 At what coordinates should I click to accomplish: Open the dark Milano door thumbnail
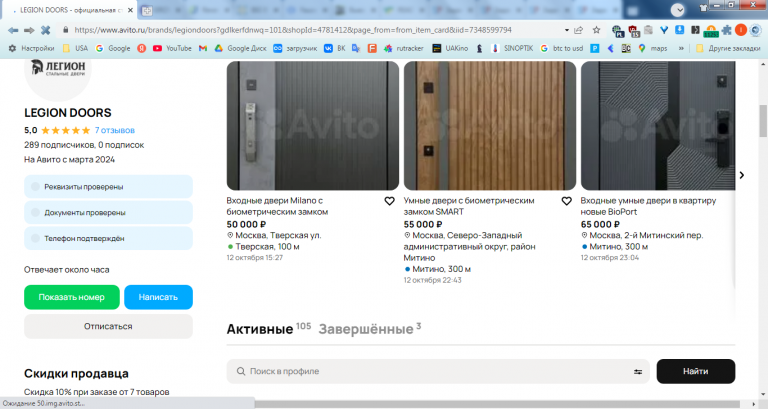pos(312,126)
